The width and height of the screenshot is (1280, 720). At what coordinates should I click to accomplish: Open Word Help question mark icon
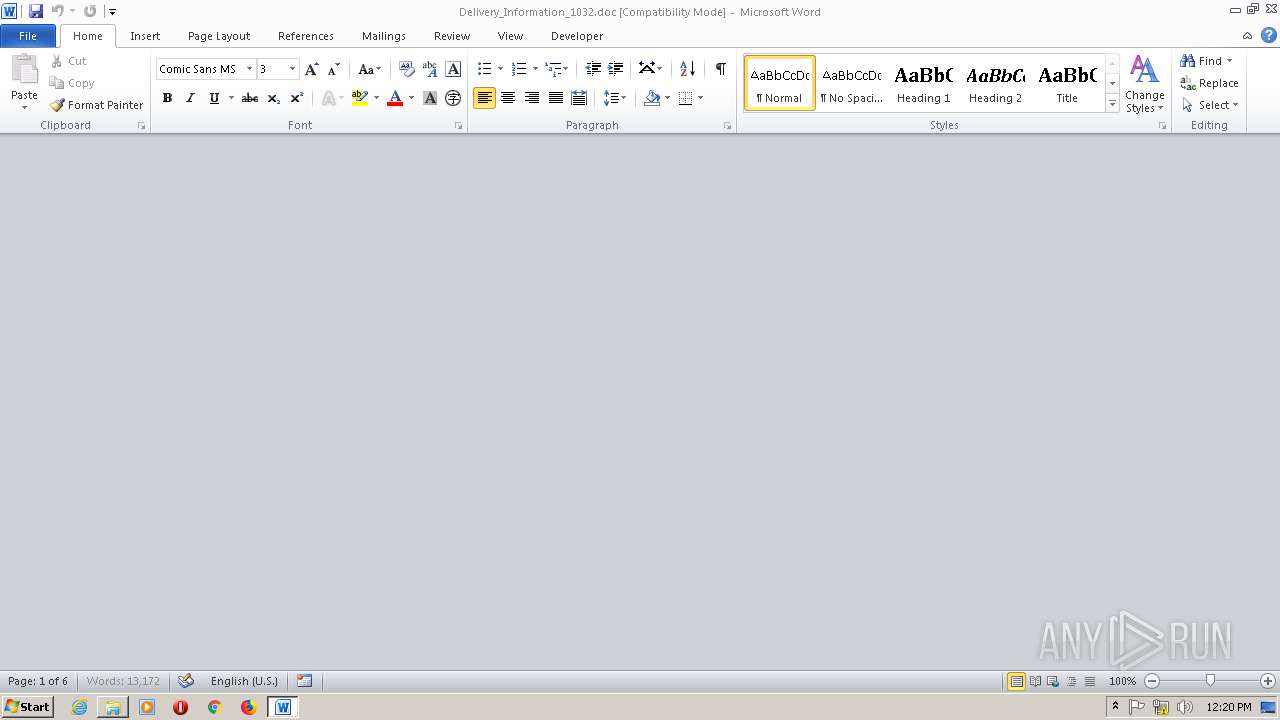[1268, 35]
